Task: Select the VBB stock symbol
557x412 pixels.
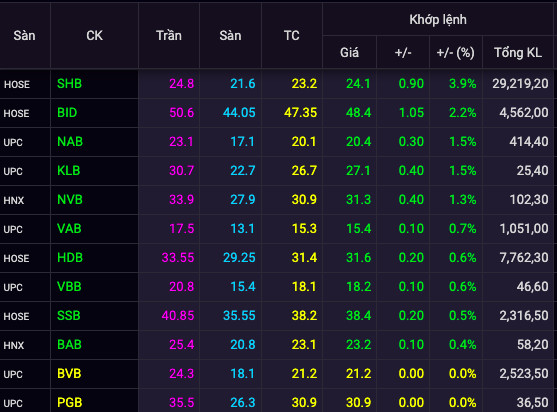Action: coord(69,287)
